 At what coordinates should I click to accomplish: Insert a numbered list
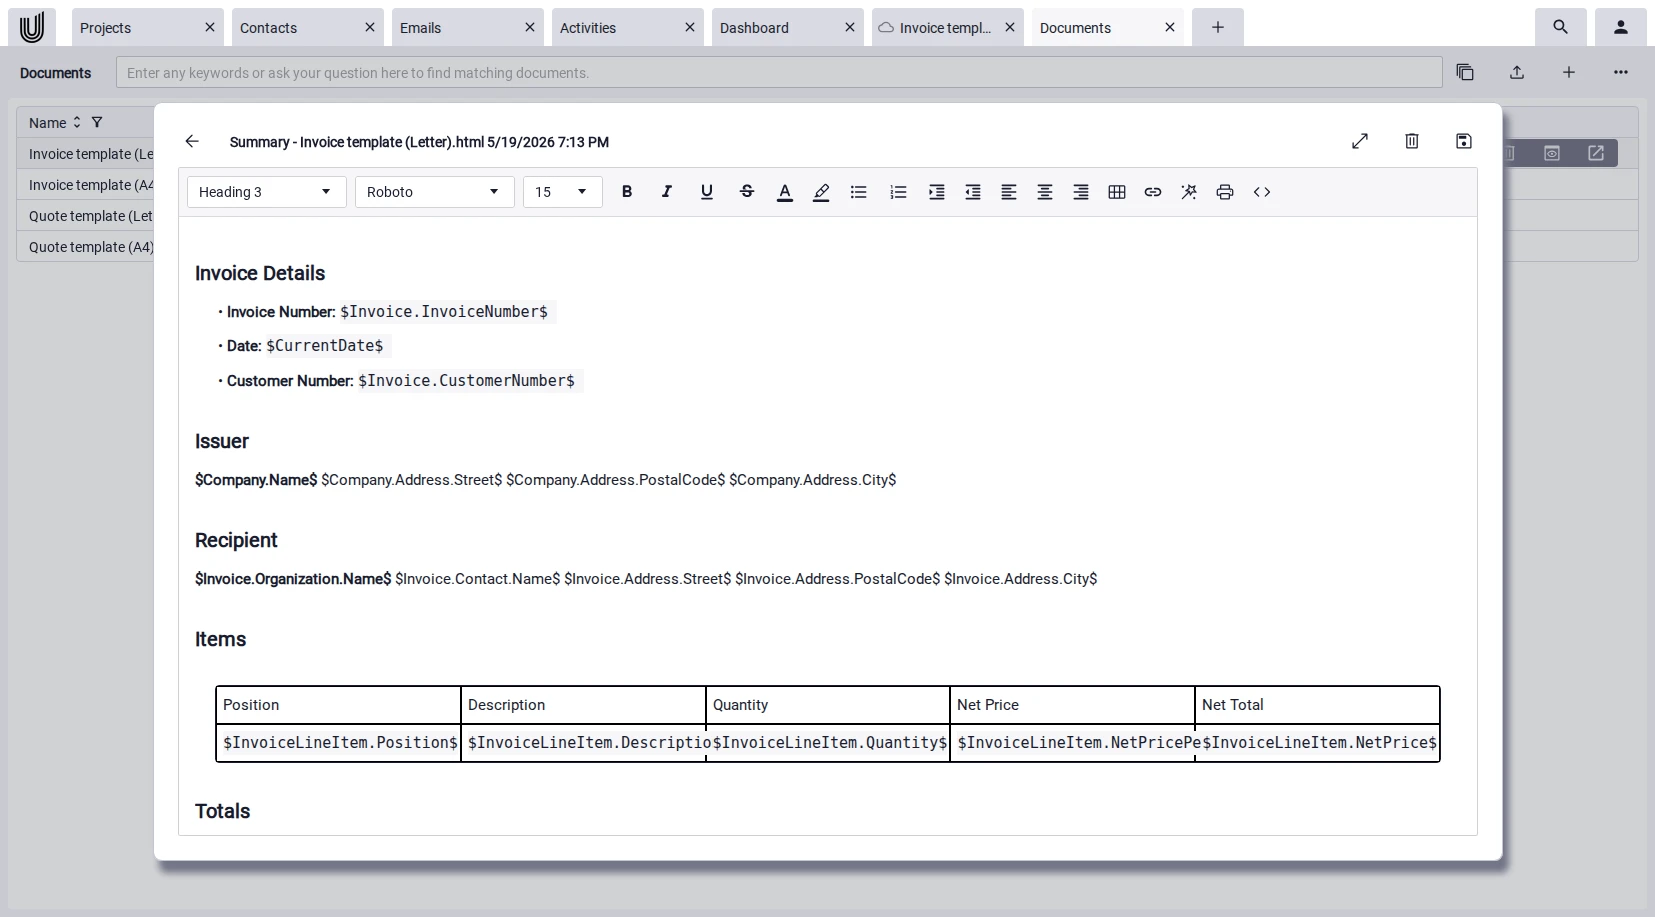click(898, 192)
